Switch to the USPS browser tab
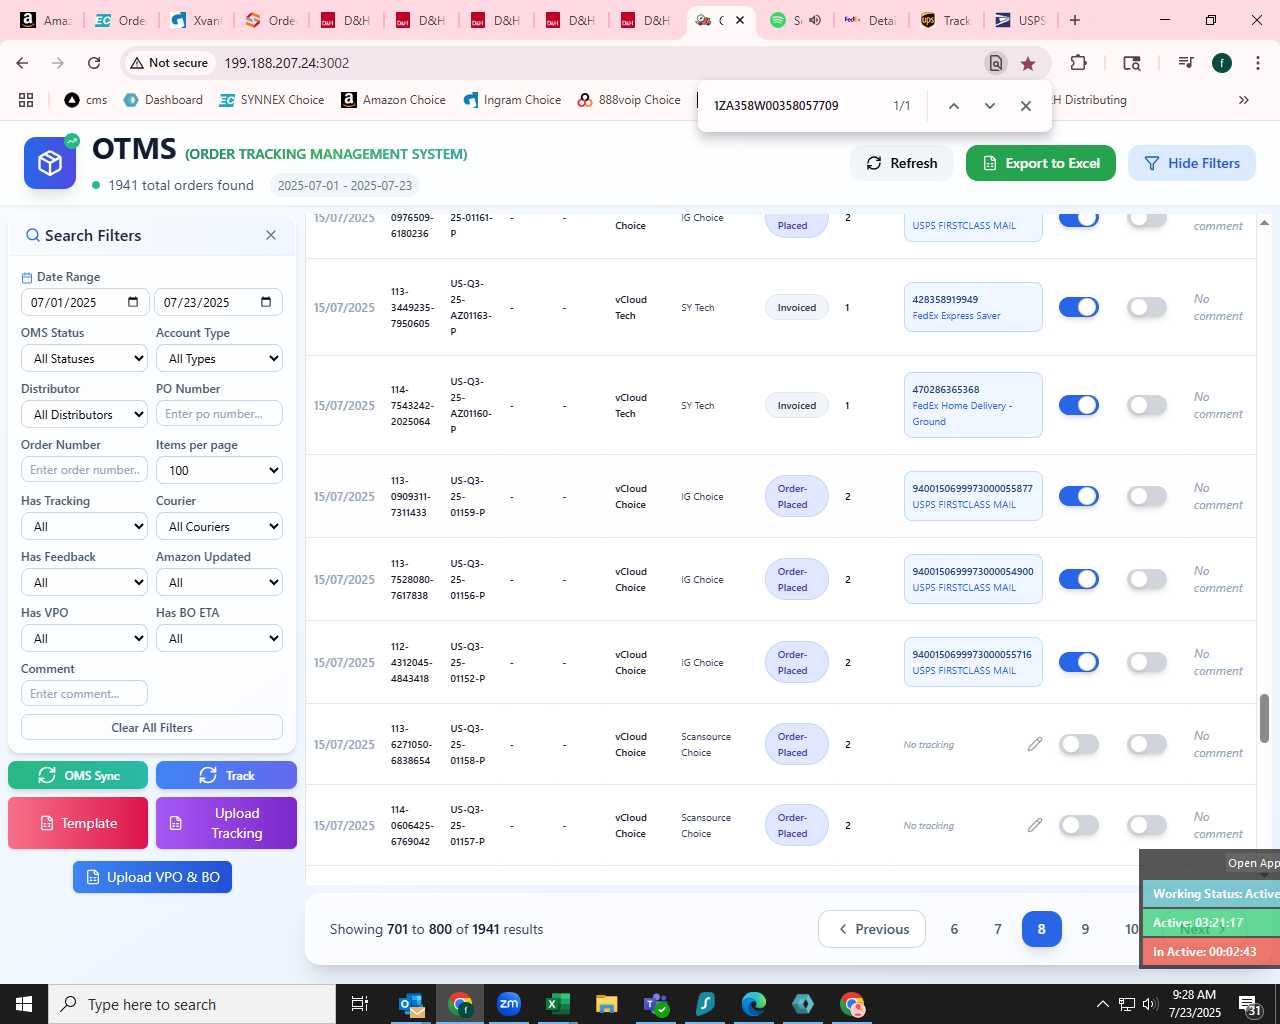This screenshot has height=1024, width=1280. [x=1020, y=20]
